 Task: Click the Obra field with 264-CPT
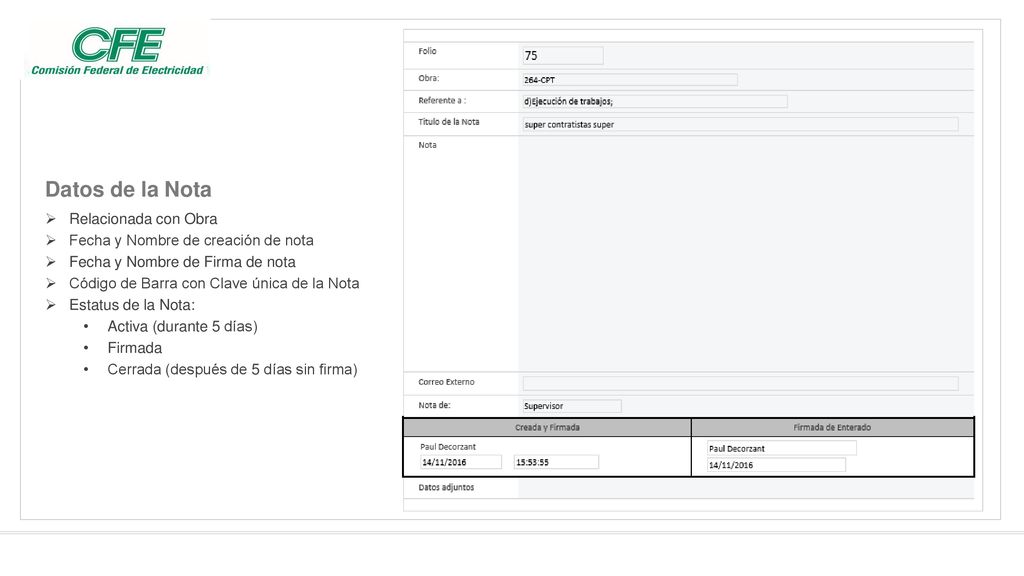[630, 80]
